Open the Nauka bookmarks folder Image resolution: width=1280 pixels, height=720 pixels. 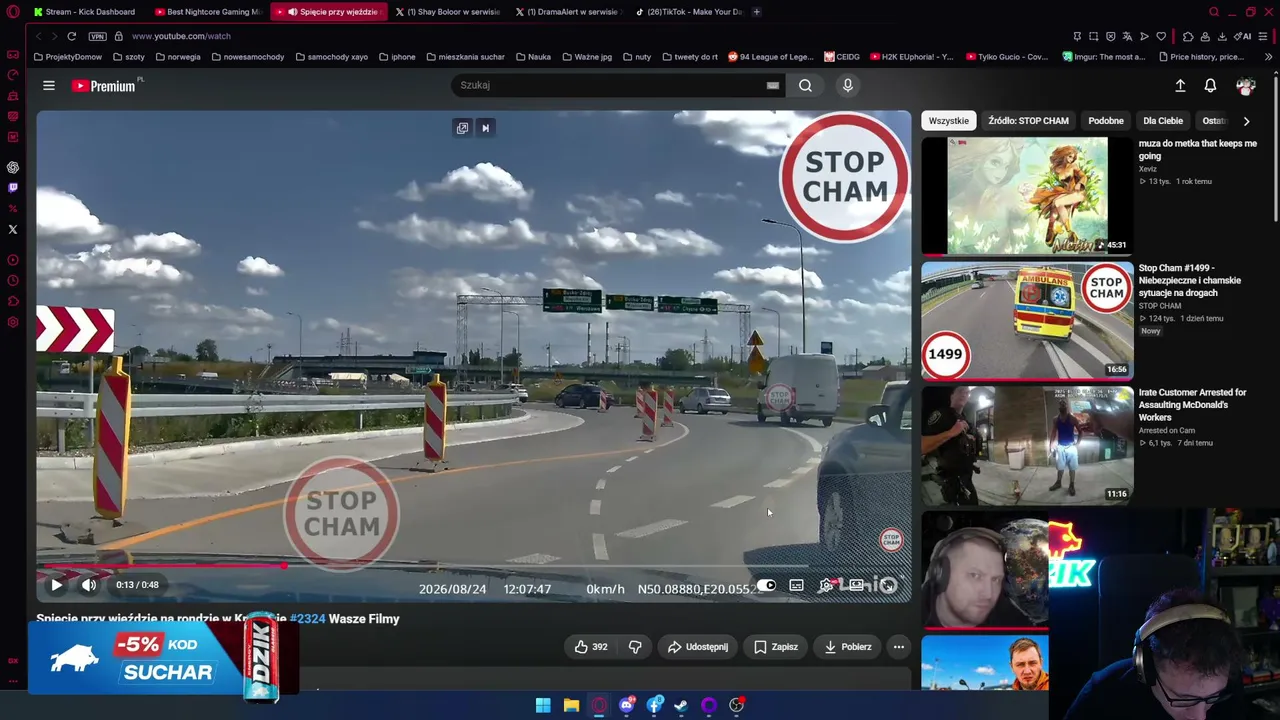coord(533,57)
